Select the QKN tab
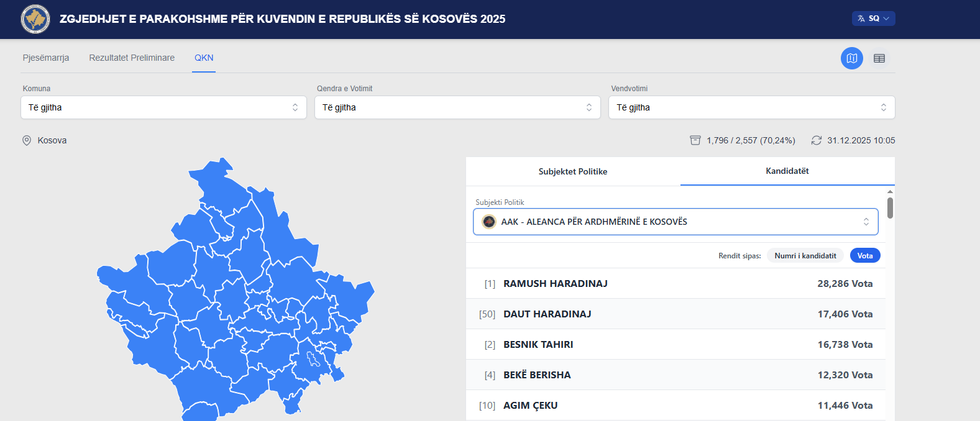 [204, 57]
